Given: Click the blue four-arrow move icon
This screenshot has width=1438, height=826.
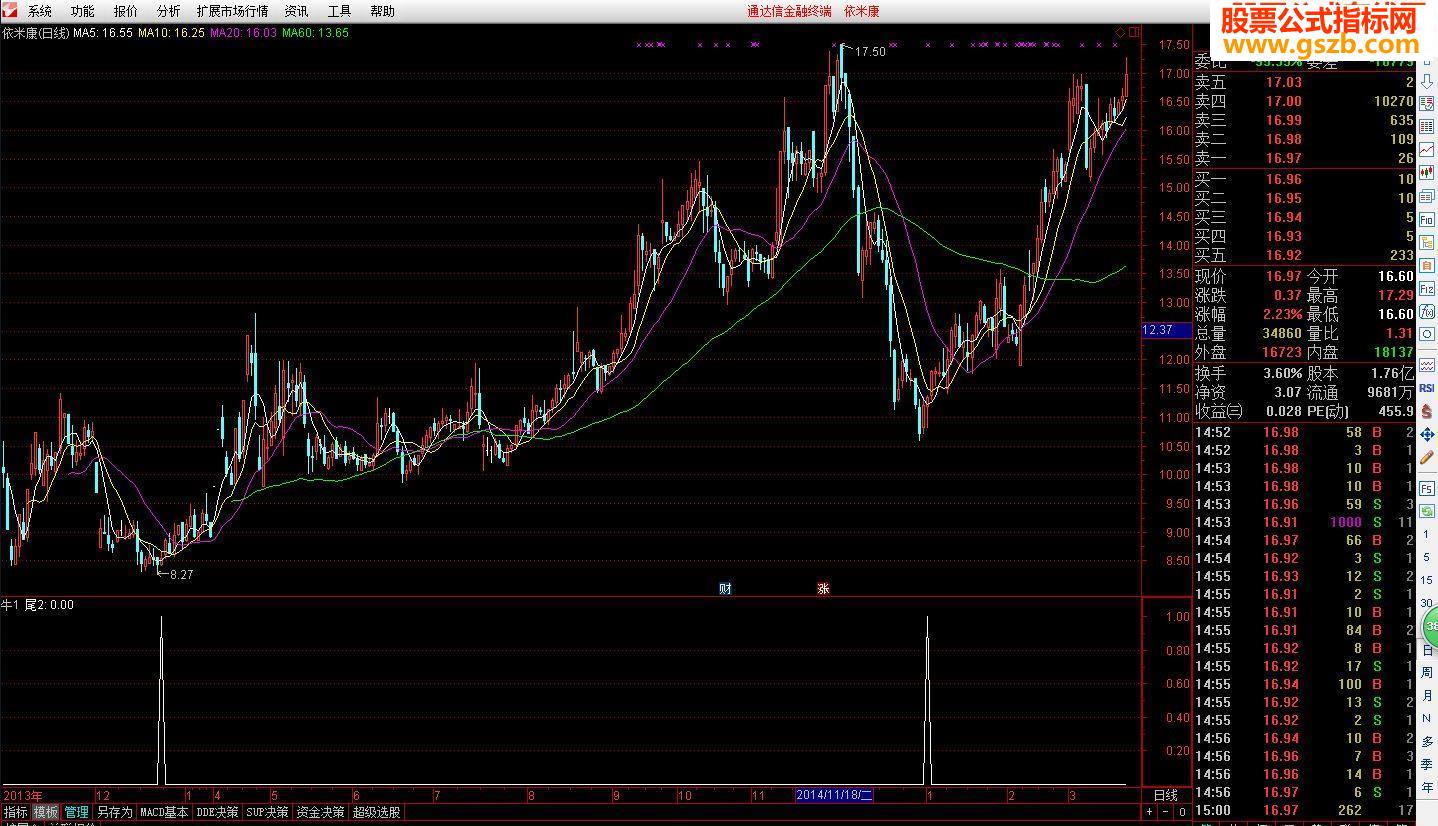Looking at the screenshot, I should (x=1427, y=434).
